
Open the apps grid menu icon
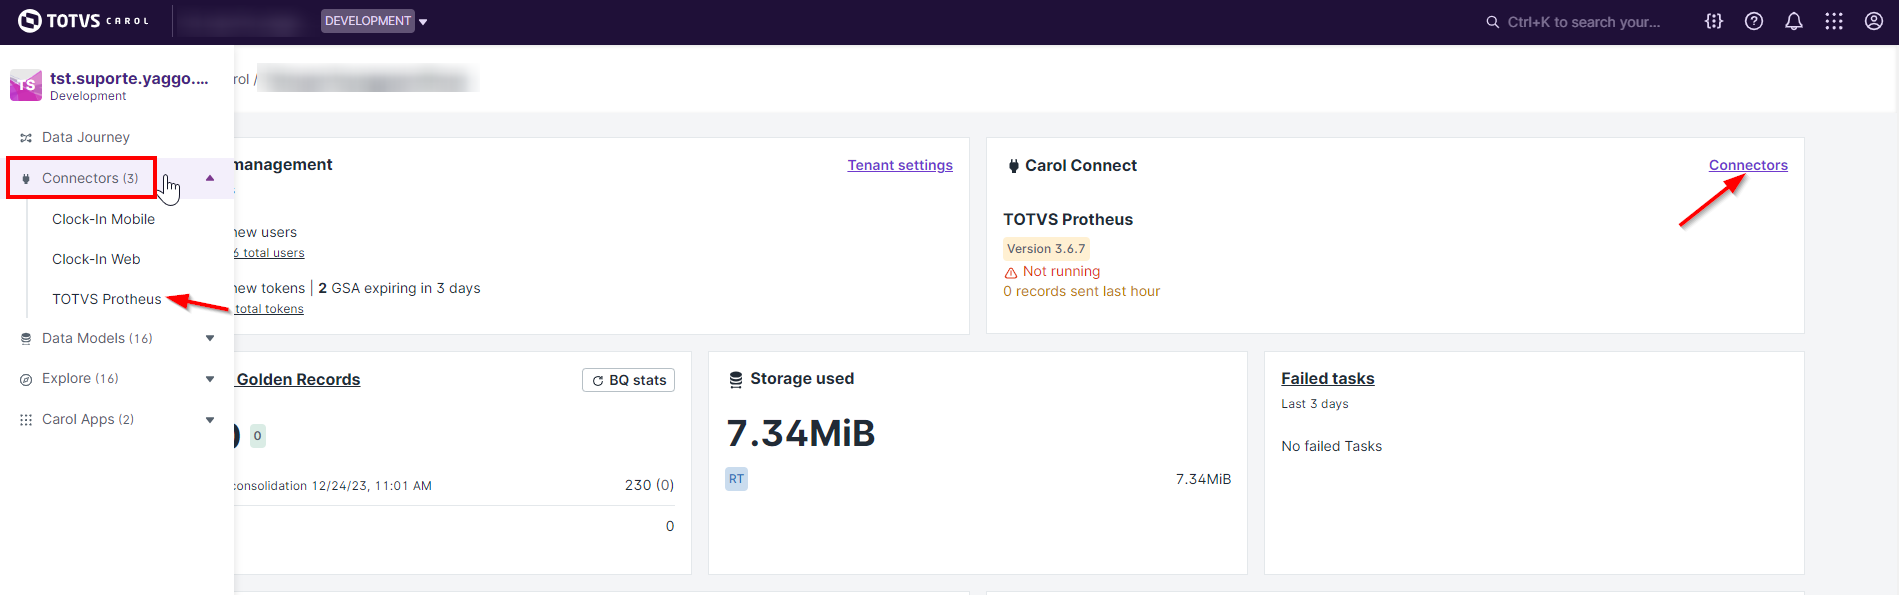click(1834, 21)
